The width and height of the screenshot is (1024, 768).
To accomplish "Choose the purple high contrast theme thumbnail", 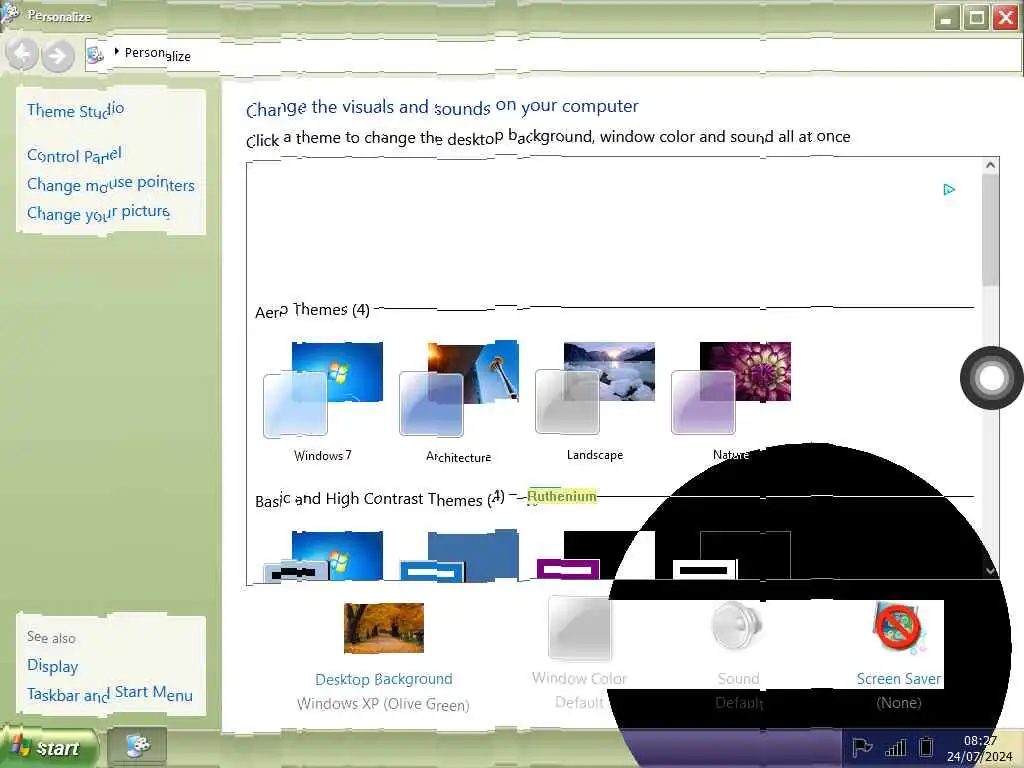I will pos(595,556).
